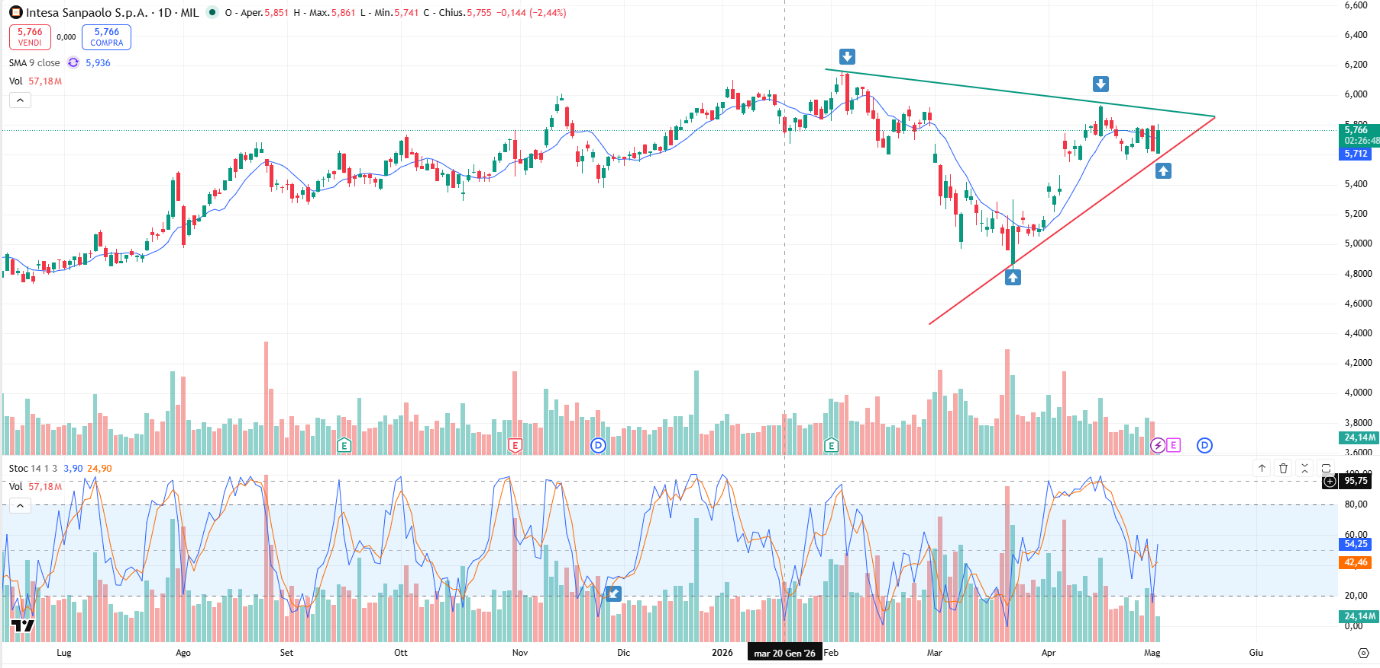This screenshot has height=668, width=1380.
Task: Click the Stoc %D value 24,90
Action: (99, 468)
